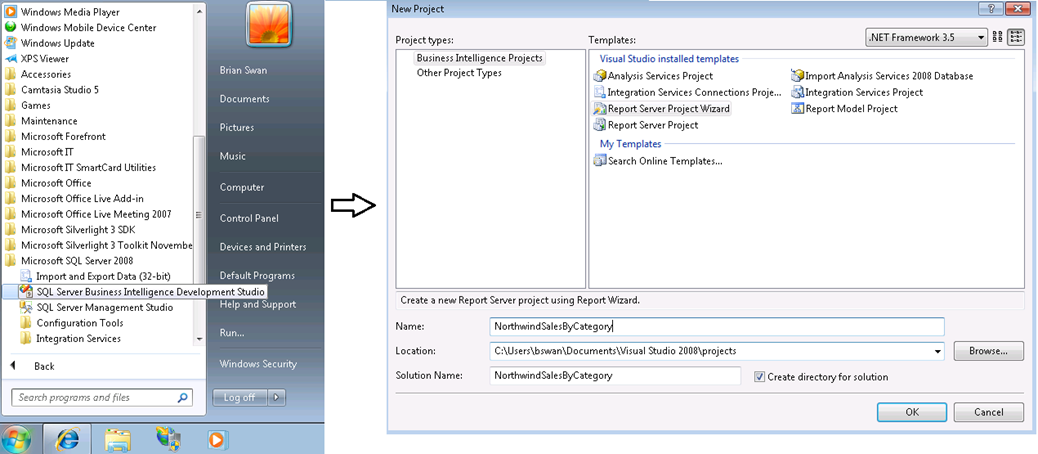Viewport: 1038px width, 454px height.
Task: Open the shutdown options arrow beside Log off
Action: [x=276, y=397]
